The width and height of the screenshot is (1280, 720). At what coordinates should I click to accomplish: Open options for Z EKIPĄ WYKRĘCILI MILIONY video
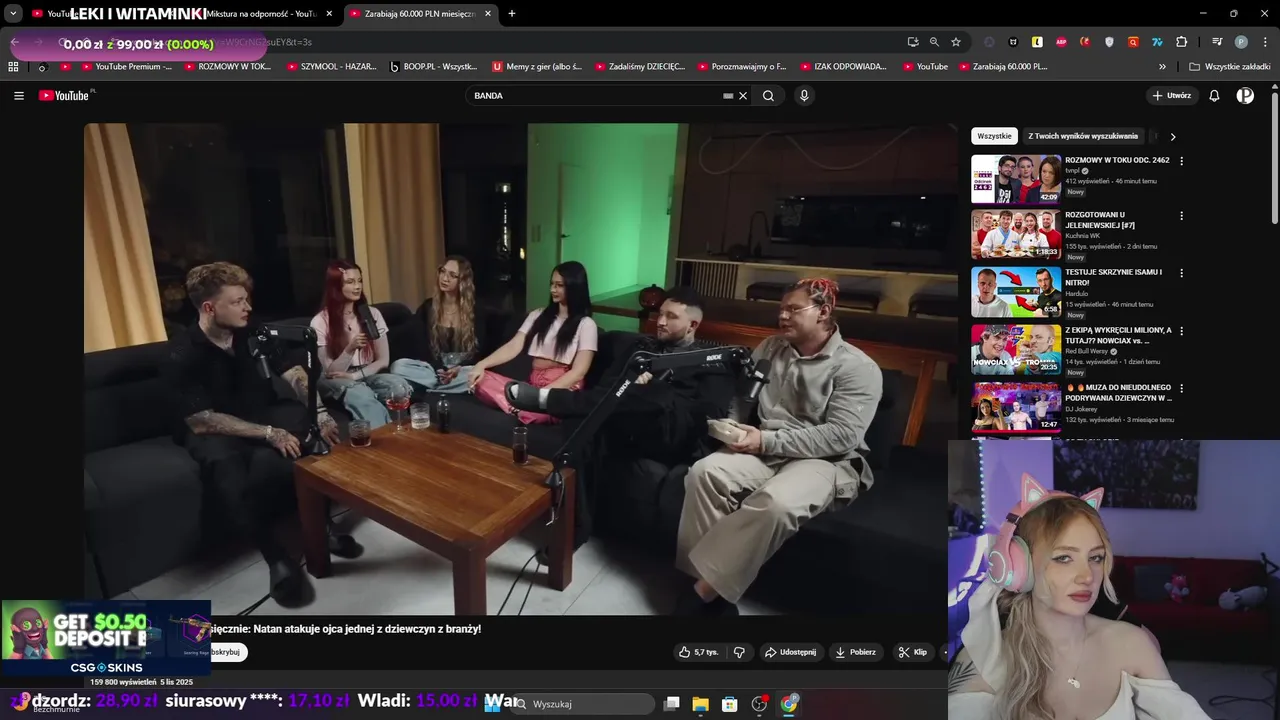(x=1181, y=331)
